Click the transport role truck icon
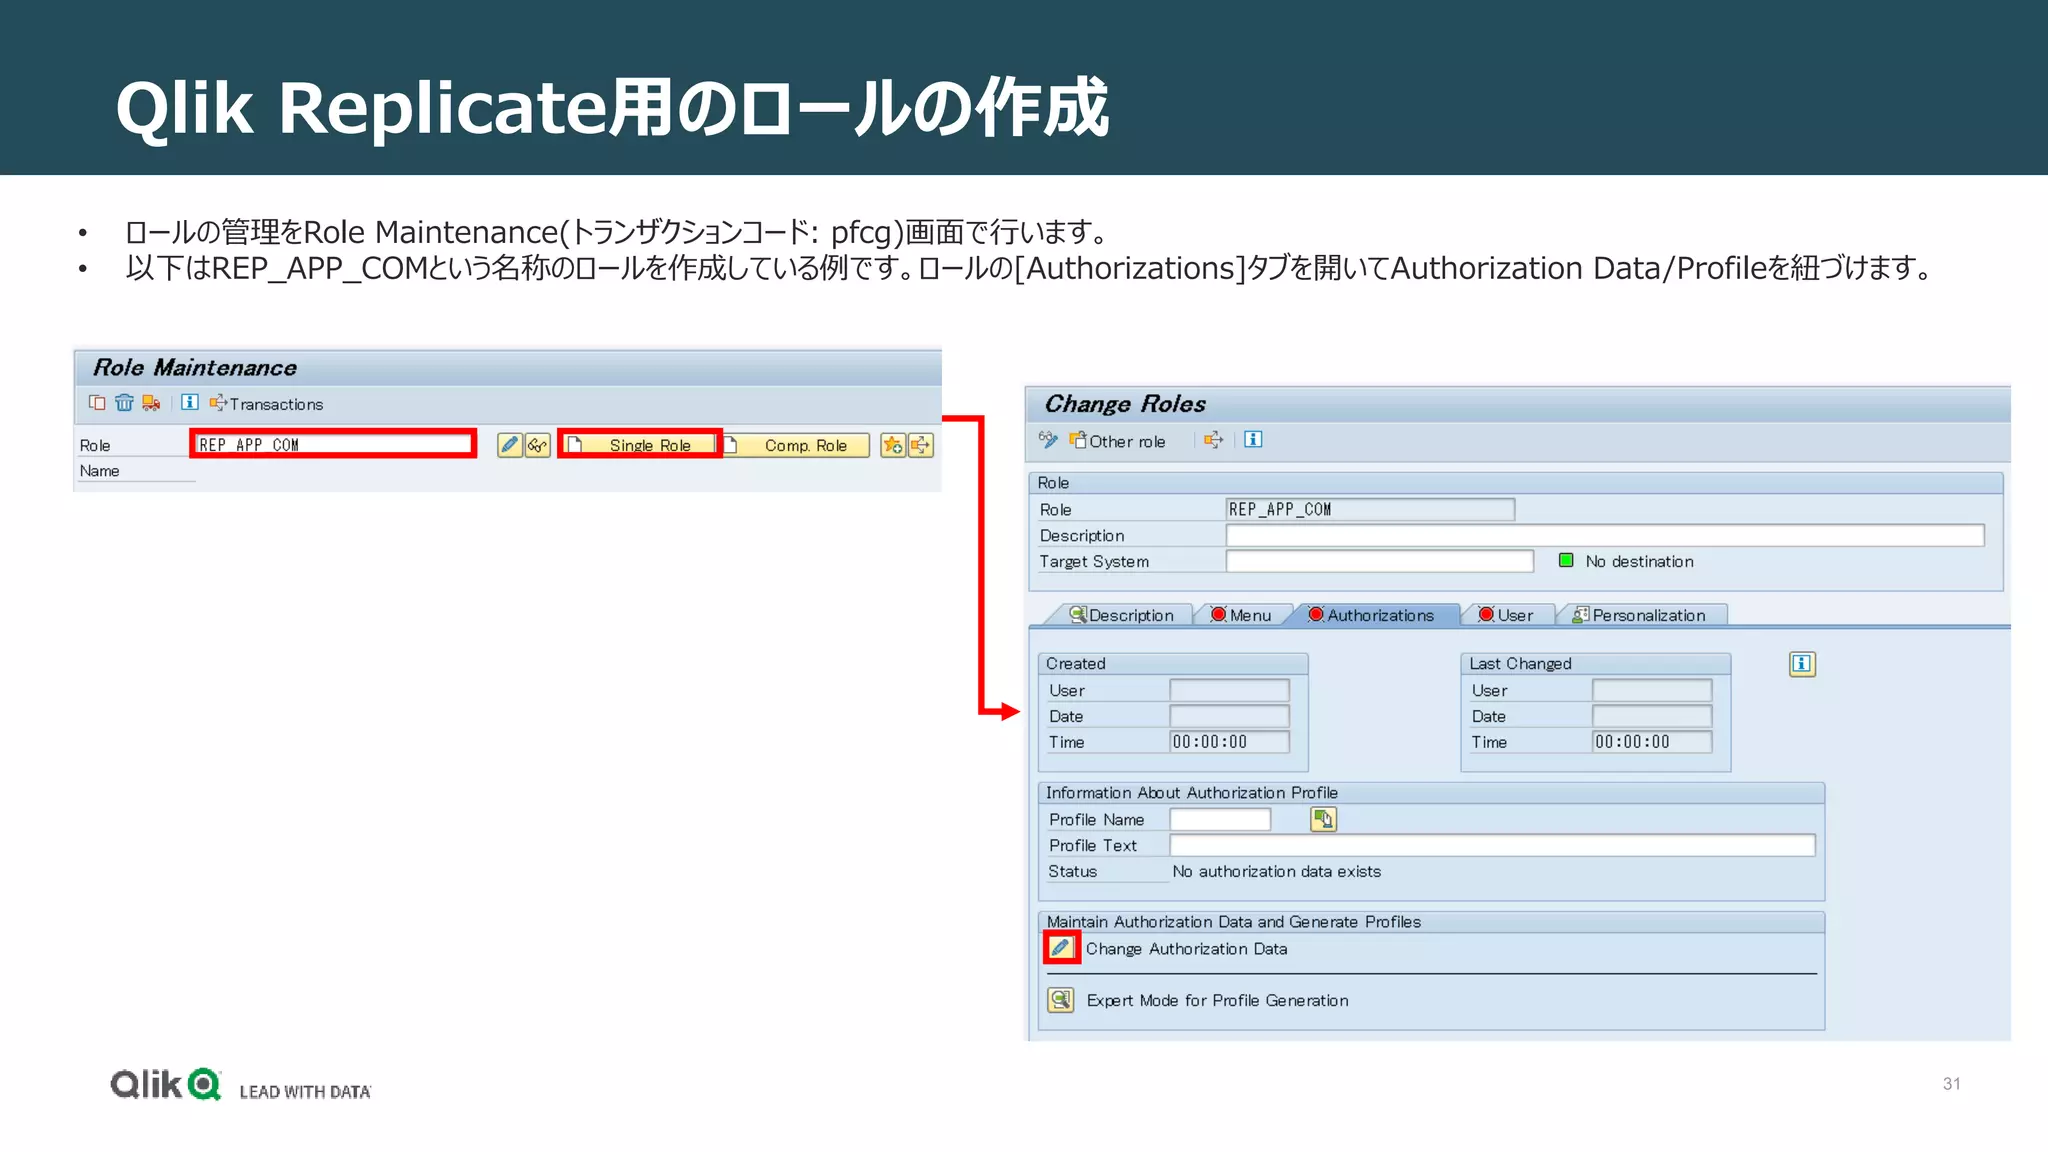 151,403
